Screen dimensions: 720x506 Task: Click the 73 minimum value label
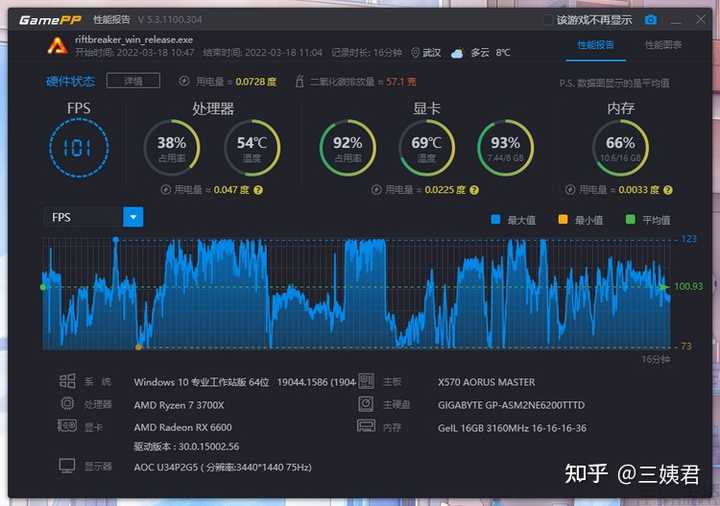click(686, 346)
